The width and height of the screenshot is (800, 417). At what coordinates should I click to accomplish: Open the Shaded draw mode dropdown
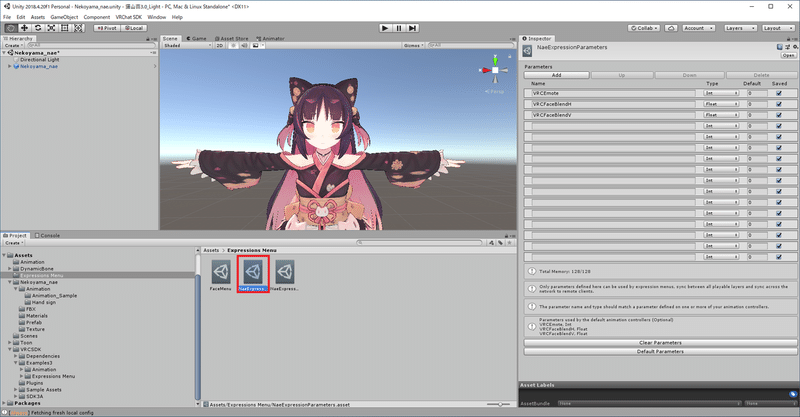(x=187, y=45)
